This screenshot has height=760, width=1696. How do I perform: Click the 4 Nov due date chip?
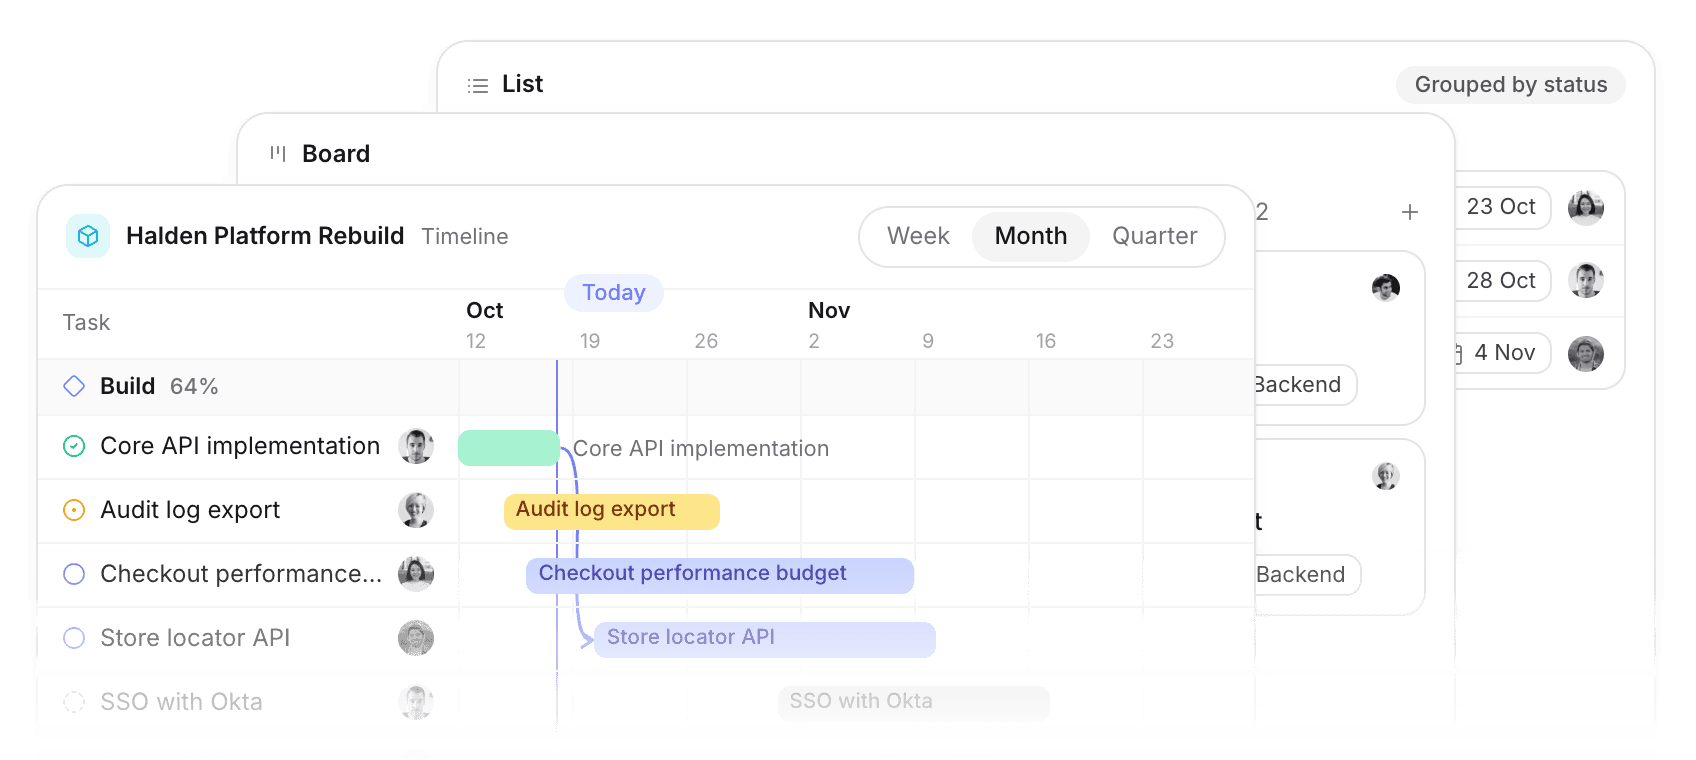click(x=1501, y=353)
